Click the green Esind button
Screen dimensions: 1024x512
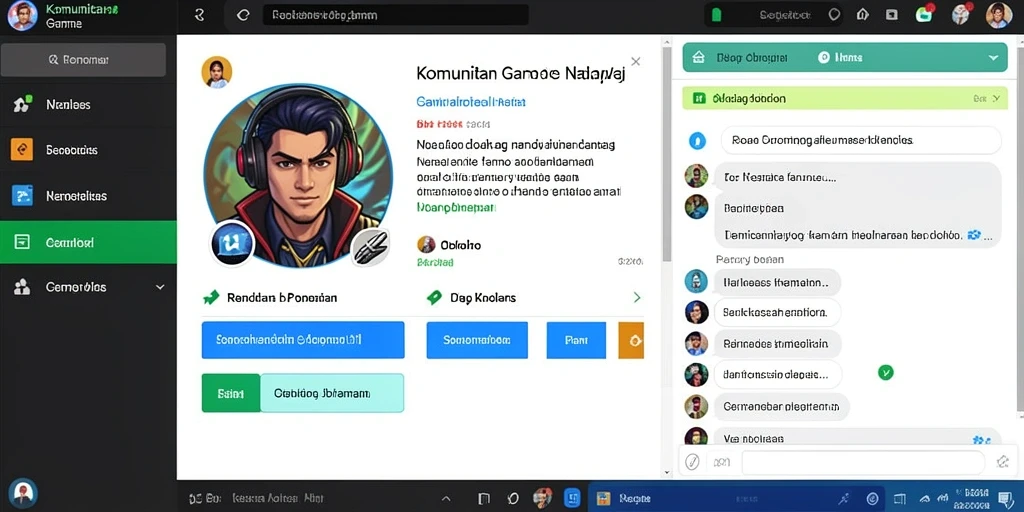(231, 393)
